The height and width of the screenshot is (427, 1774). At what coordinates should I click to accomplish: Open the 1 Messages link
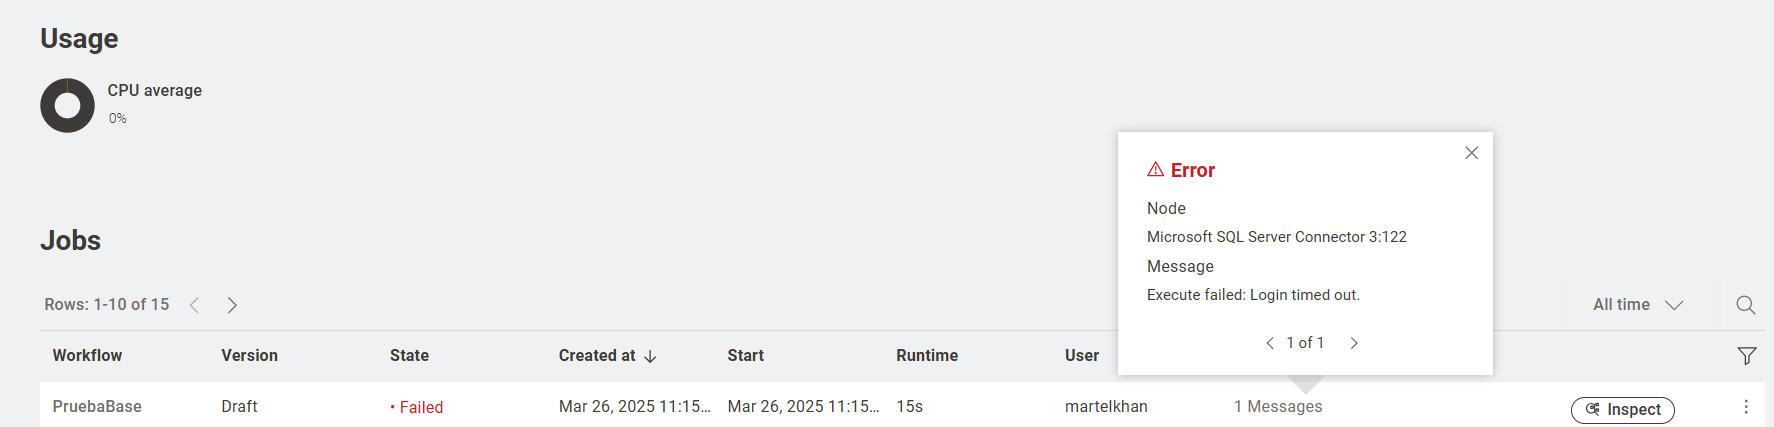pos(1278,406)
